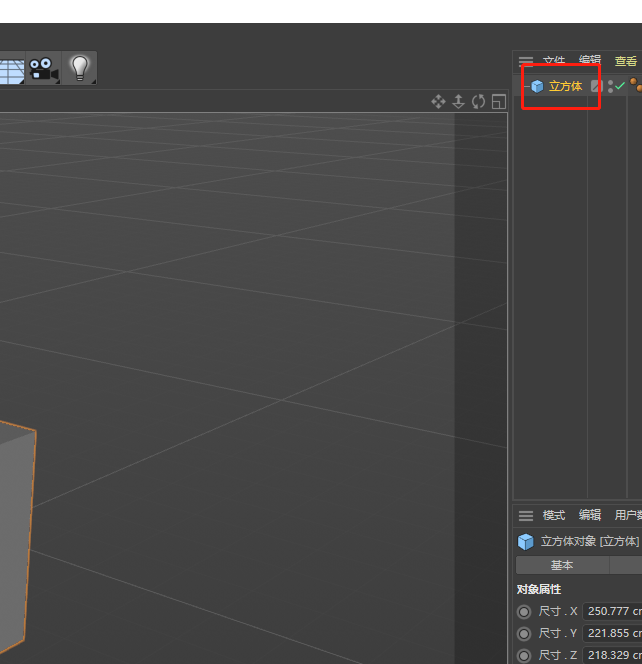Open the object manager hamburger menu

[x=526, y=61]
